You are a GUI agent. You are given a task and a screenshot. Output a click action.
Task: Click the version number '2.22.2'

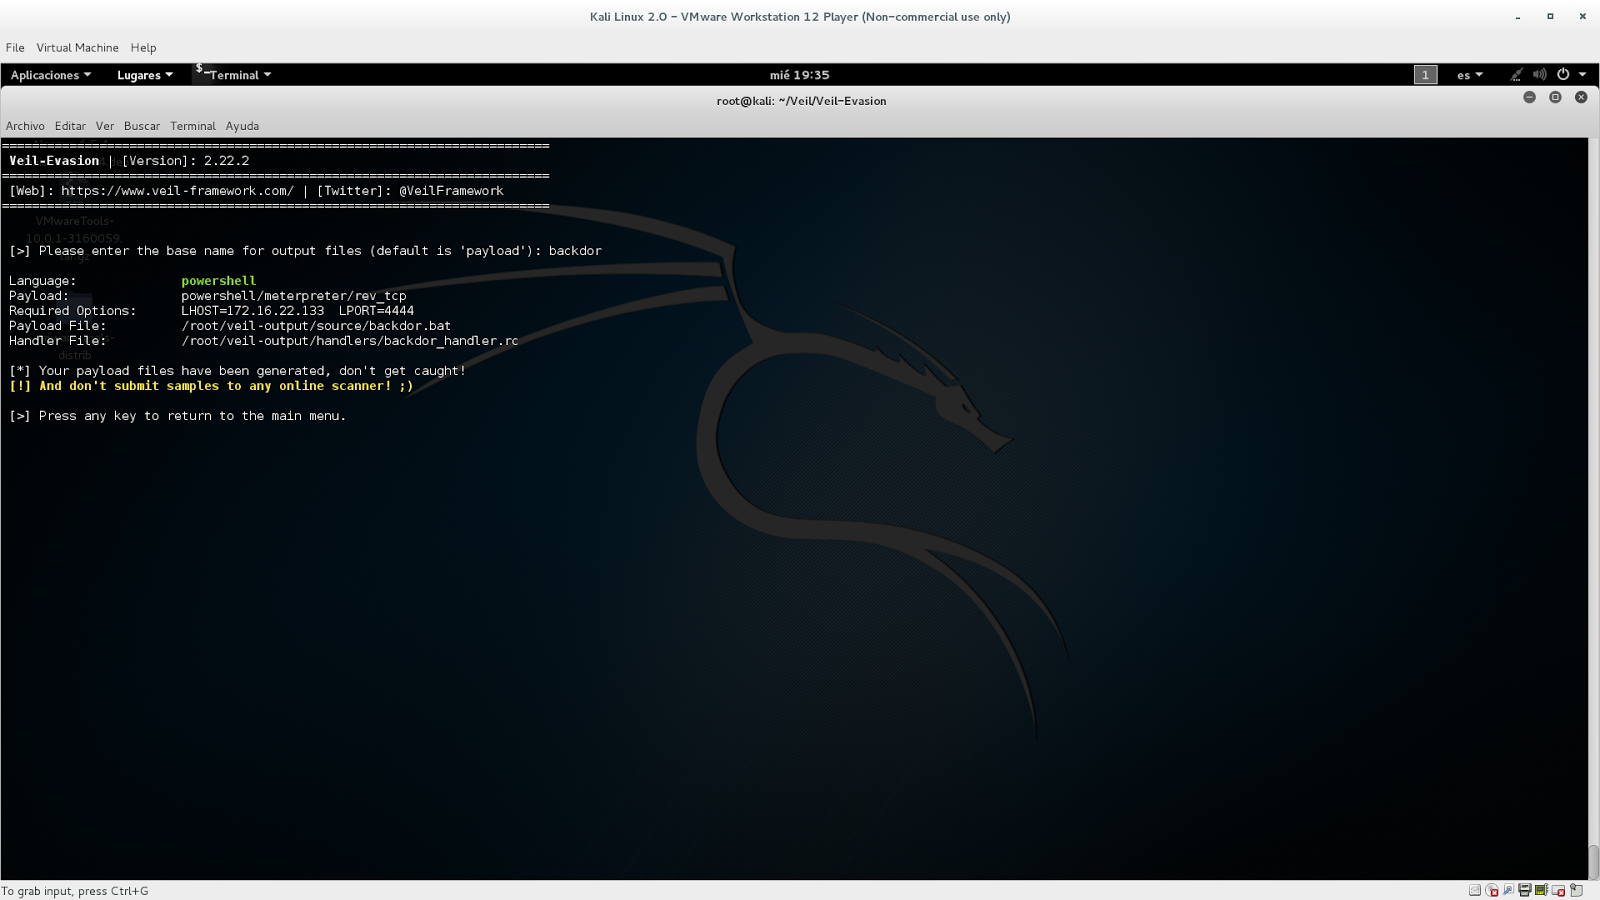pos(227,161)
